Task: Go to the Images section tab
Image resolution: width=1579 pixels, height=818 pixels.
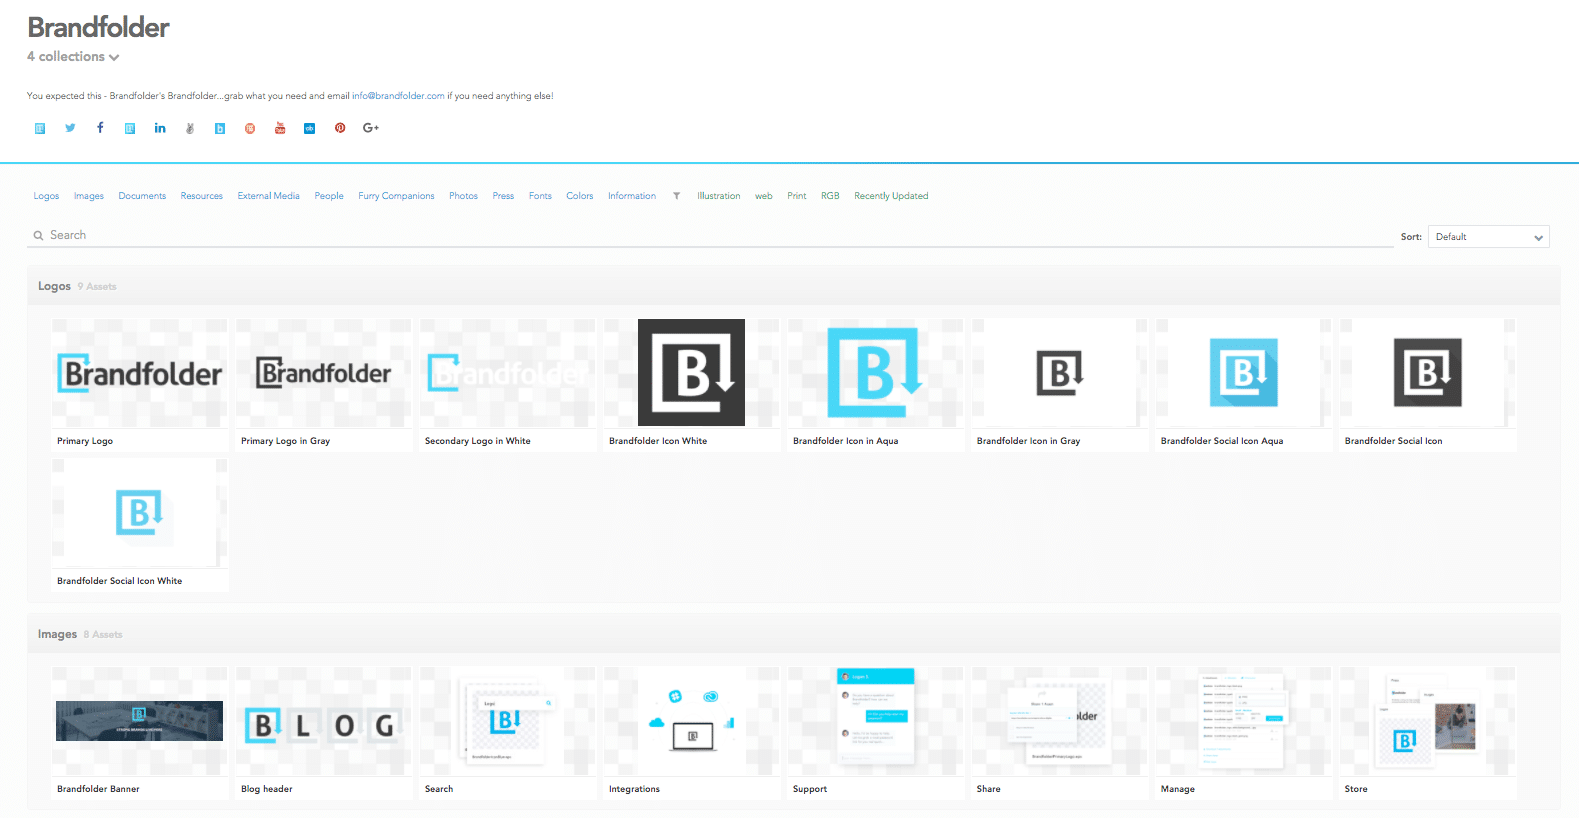Action: [89, 196]
